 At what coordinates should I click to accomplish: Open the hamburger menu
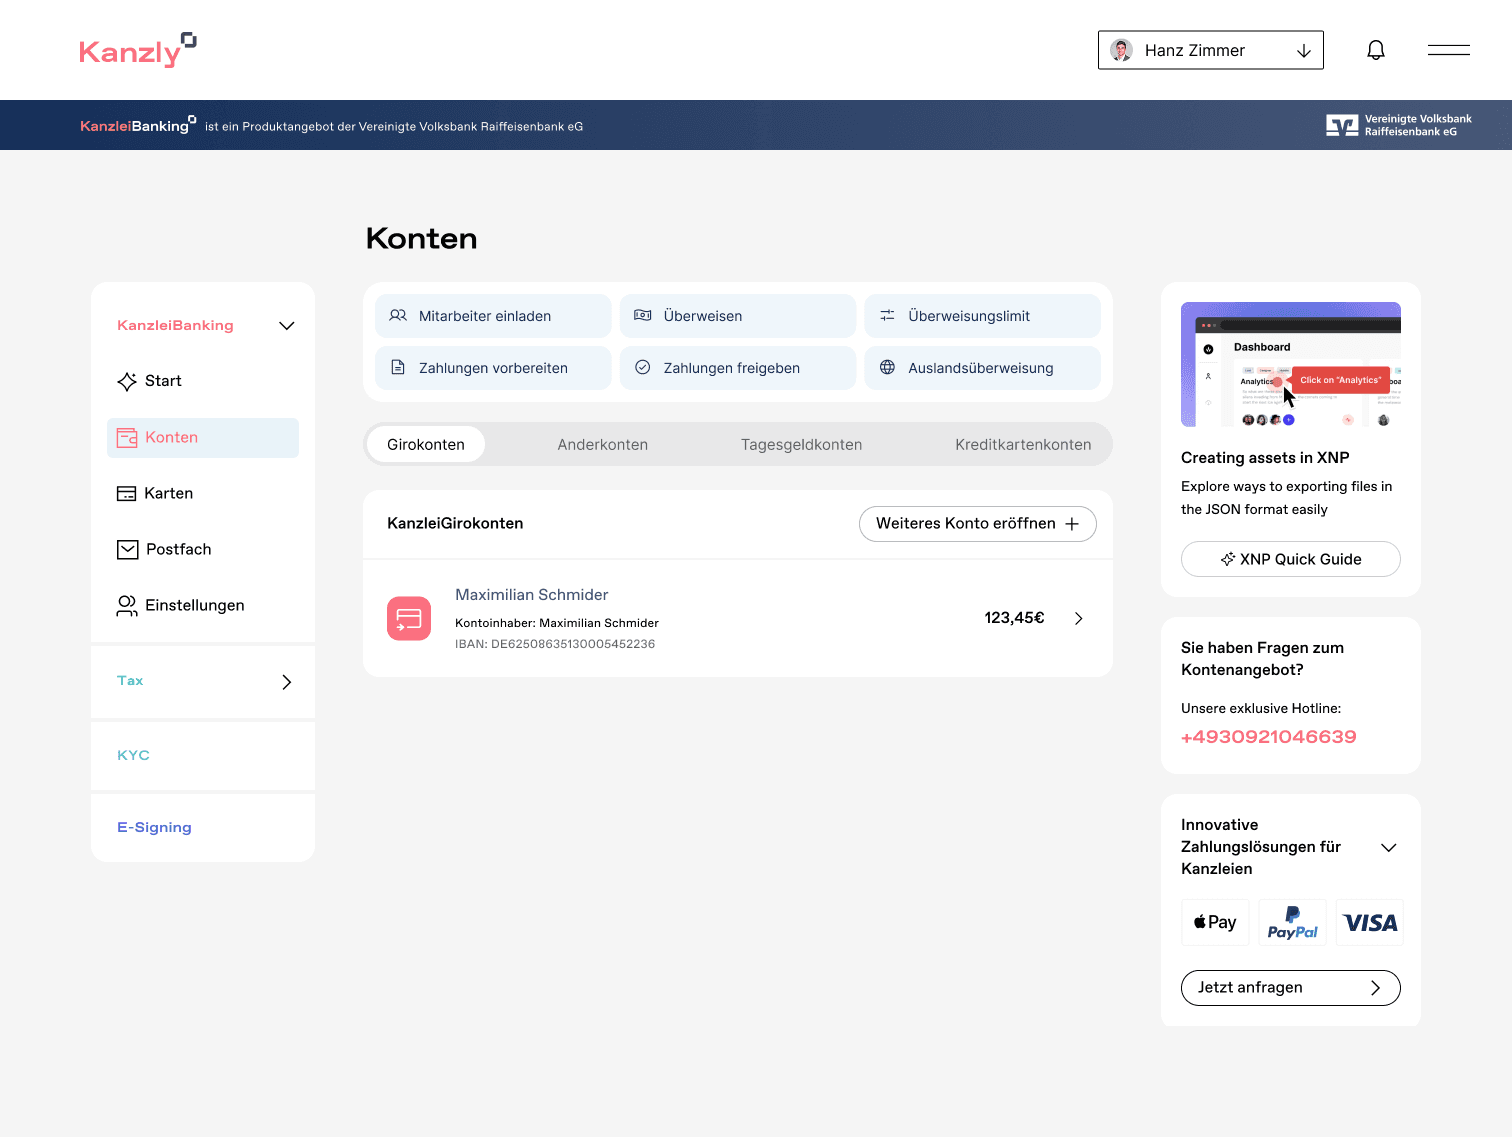coord(1448,49)
